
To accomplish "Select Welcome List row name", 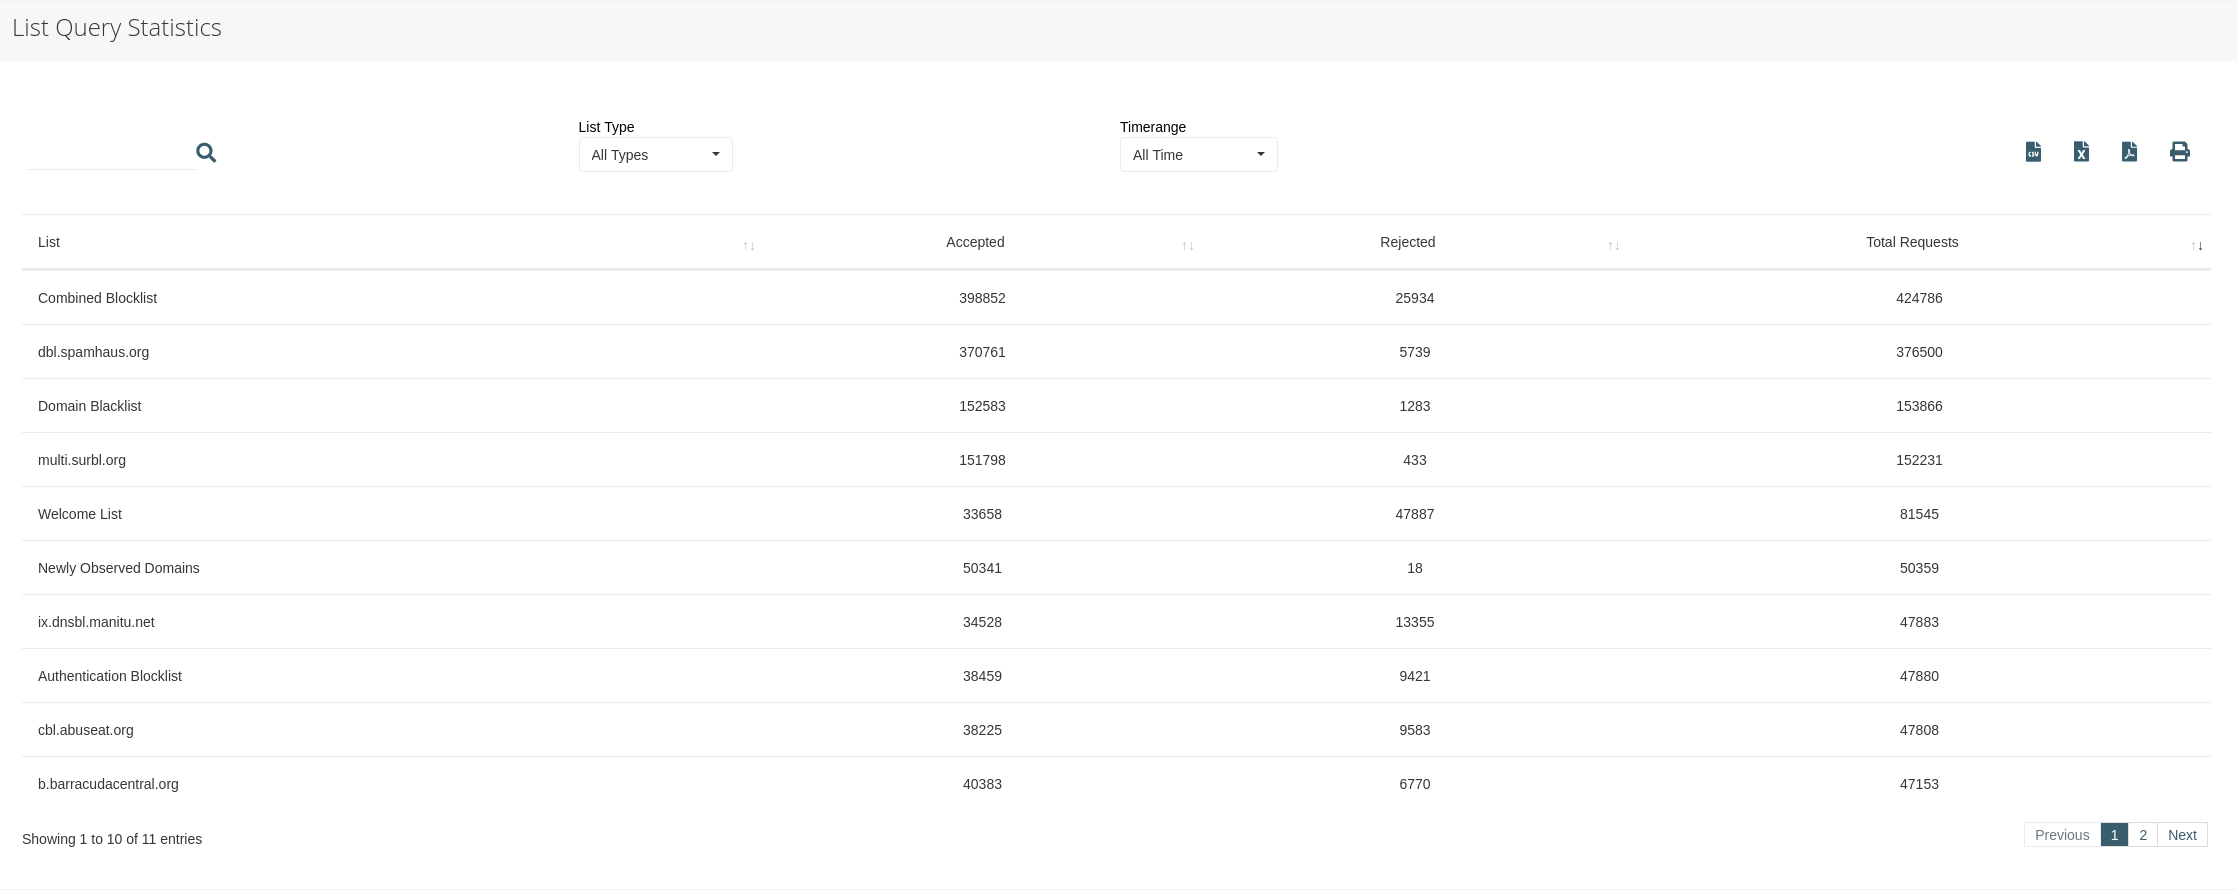I will click(x=80, y=514).
